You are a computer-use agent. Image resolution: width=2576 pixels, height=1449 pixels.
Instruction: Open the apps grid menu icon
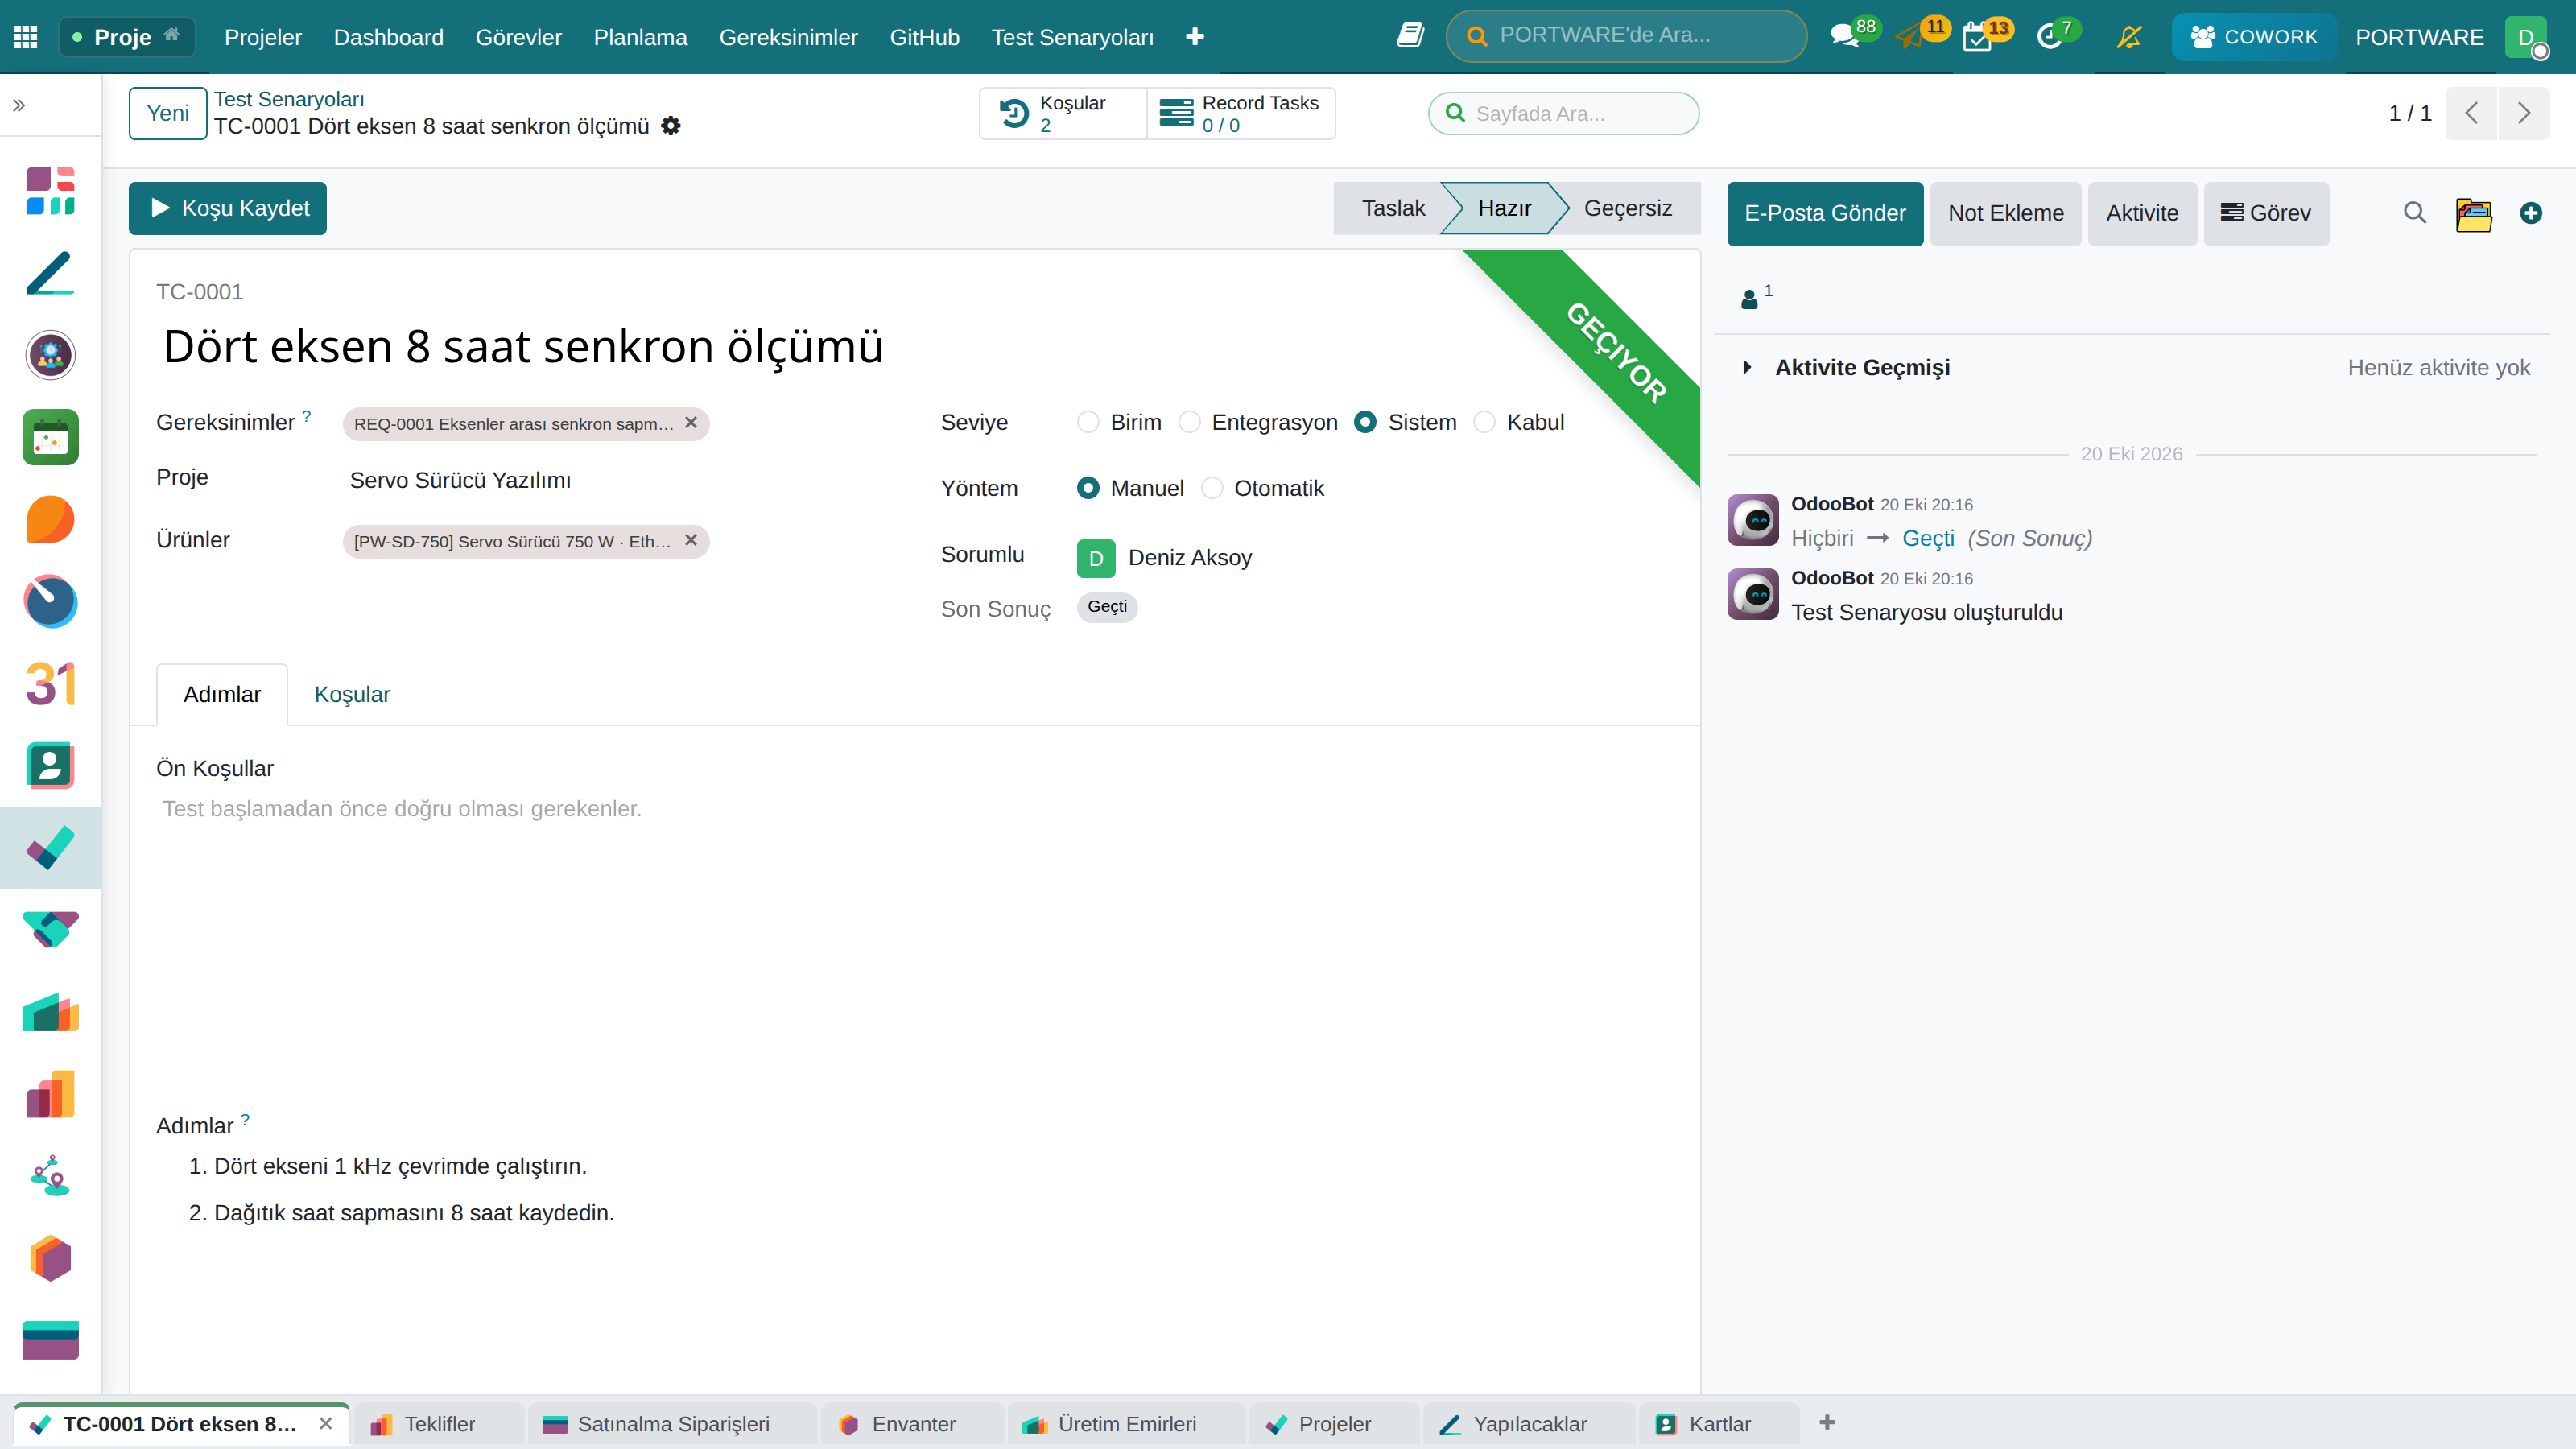click(x=26, y=37)
